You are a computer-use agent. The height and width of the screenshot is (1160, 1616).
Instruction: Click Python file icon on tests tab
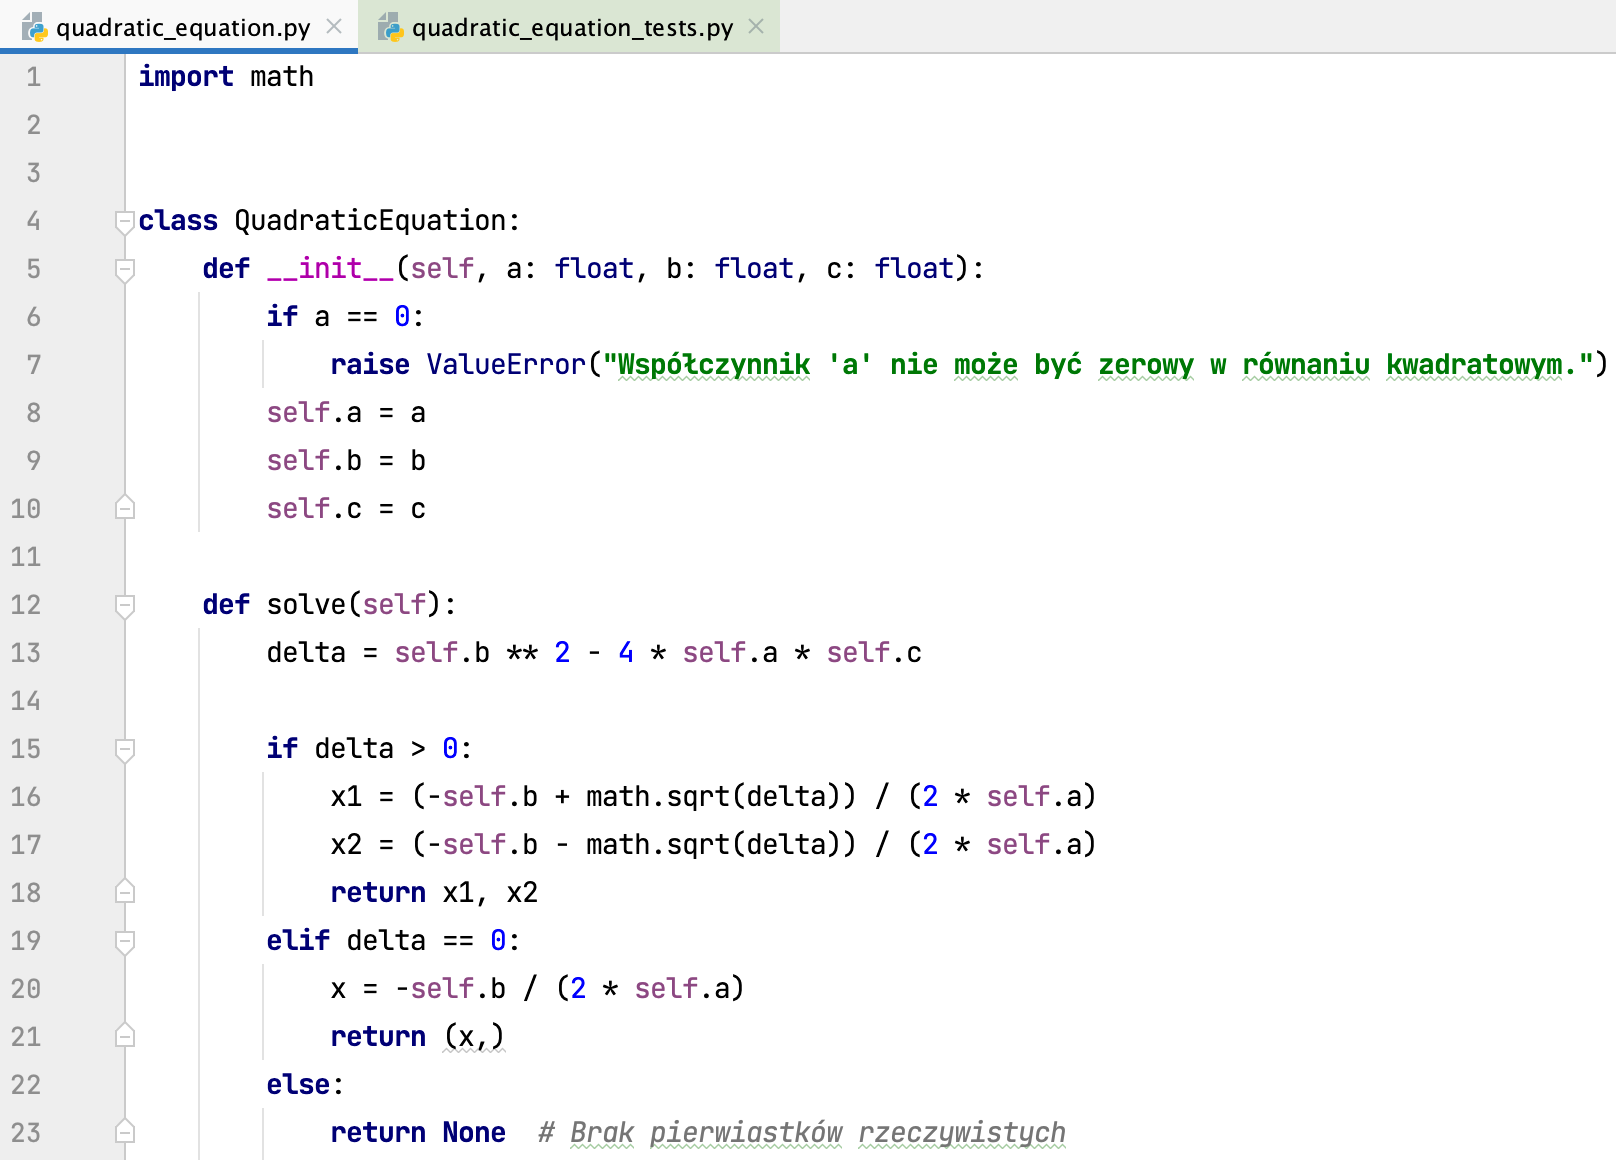click(x=390, y=28)
